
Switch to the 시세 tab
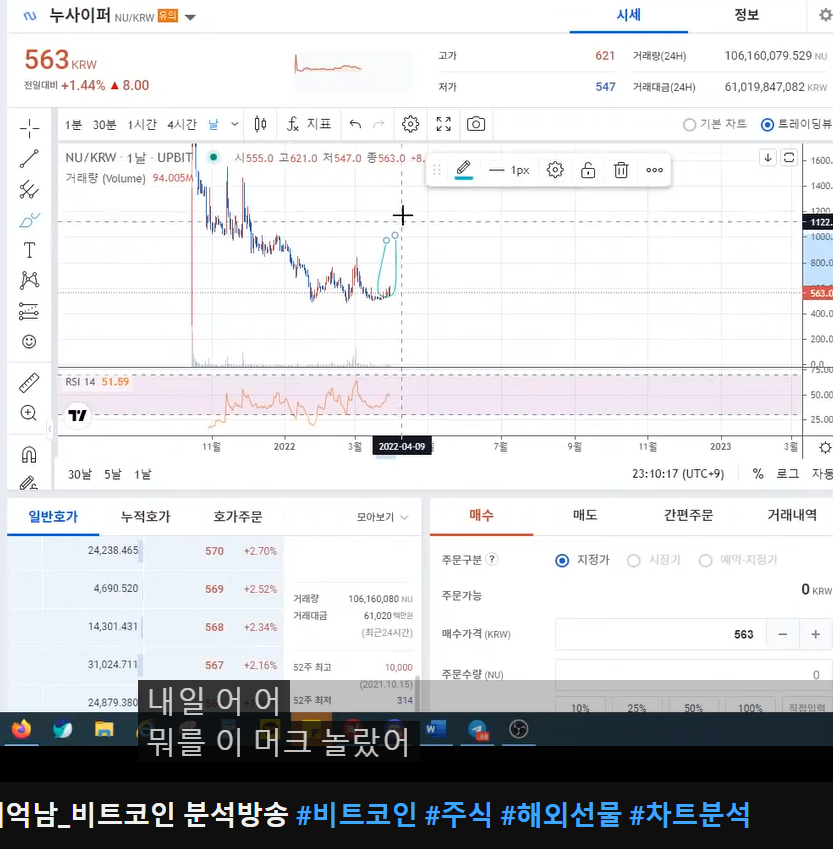tap(628, 15)
